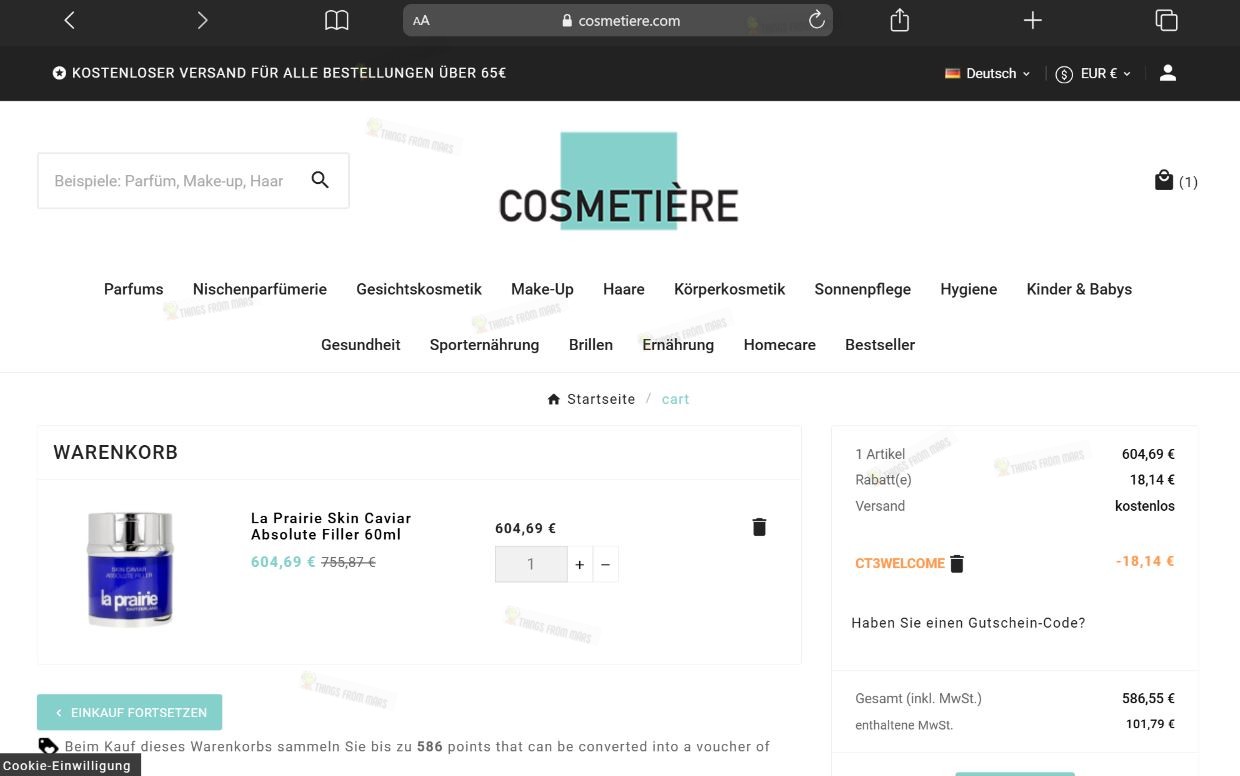Click the Startseite breadcrumb link
The image size is (1240, 776).
click(x=591, y=399)
